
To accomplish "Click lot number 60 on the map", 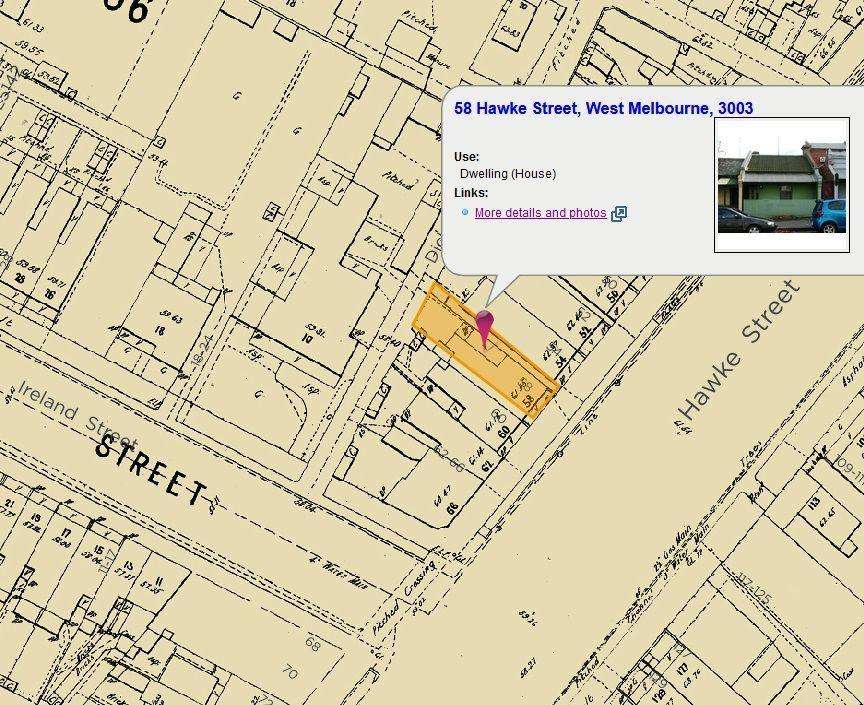I will (x=504, y=432).
